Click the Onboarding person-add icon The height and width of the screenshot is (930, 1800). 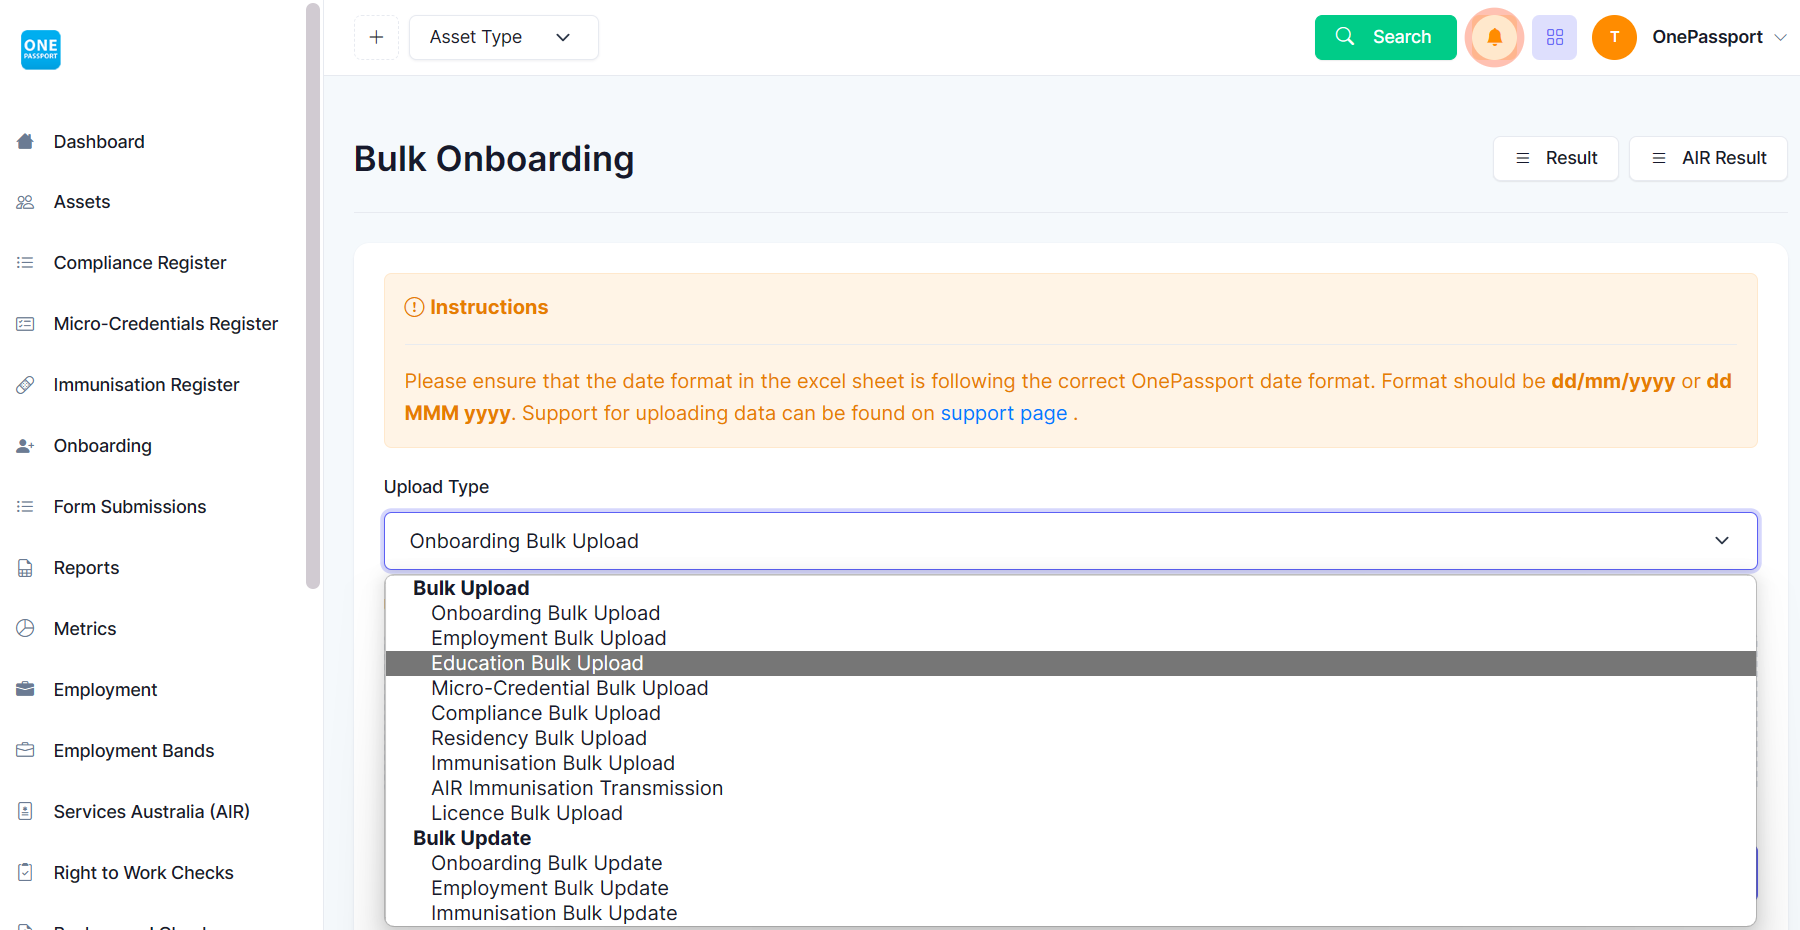coord(25,445)
